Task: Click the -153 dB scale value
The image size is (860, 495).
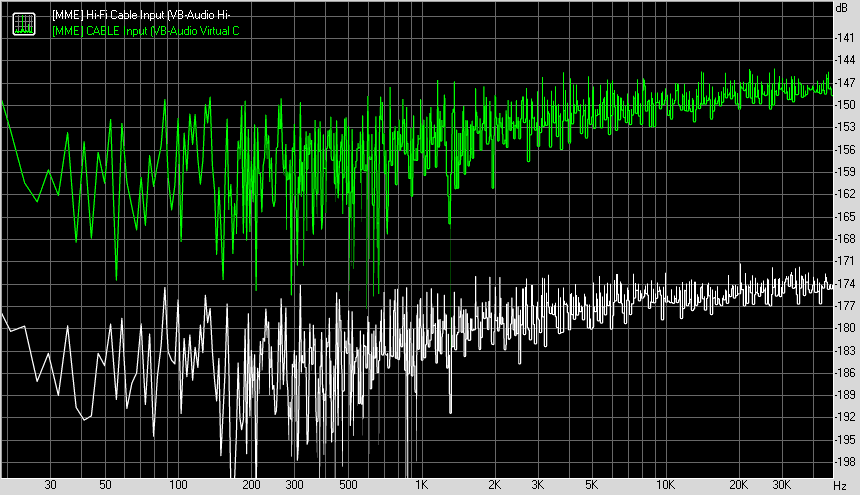Action: click(x=845, y=127)
